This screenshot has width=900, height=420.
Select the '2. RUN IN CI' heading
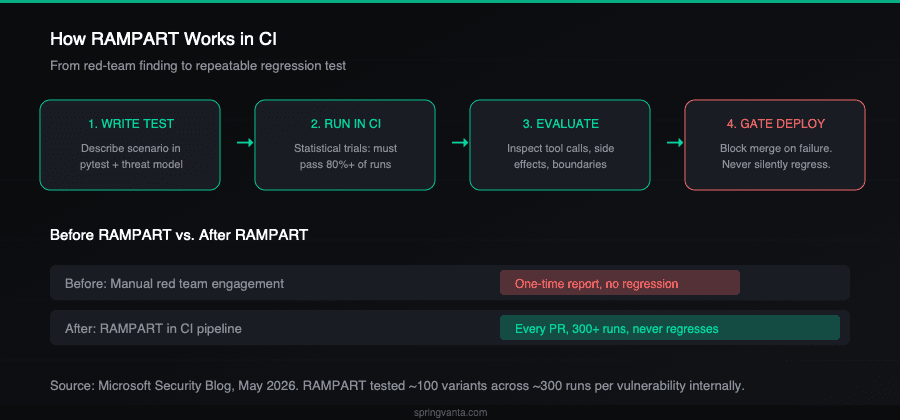[345, 124]
